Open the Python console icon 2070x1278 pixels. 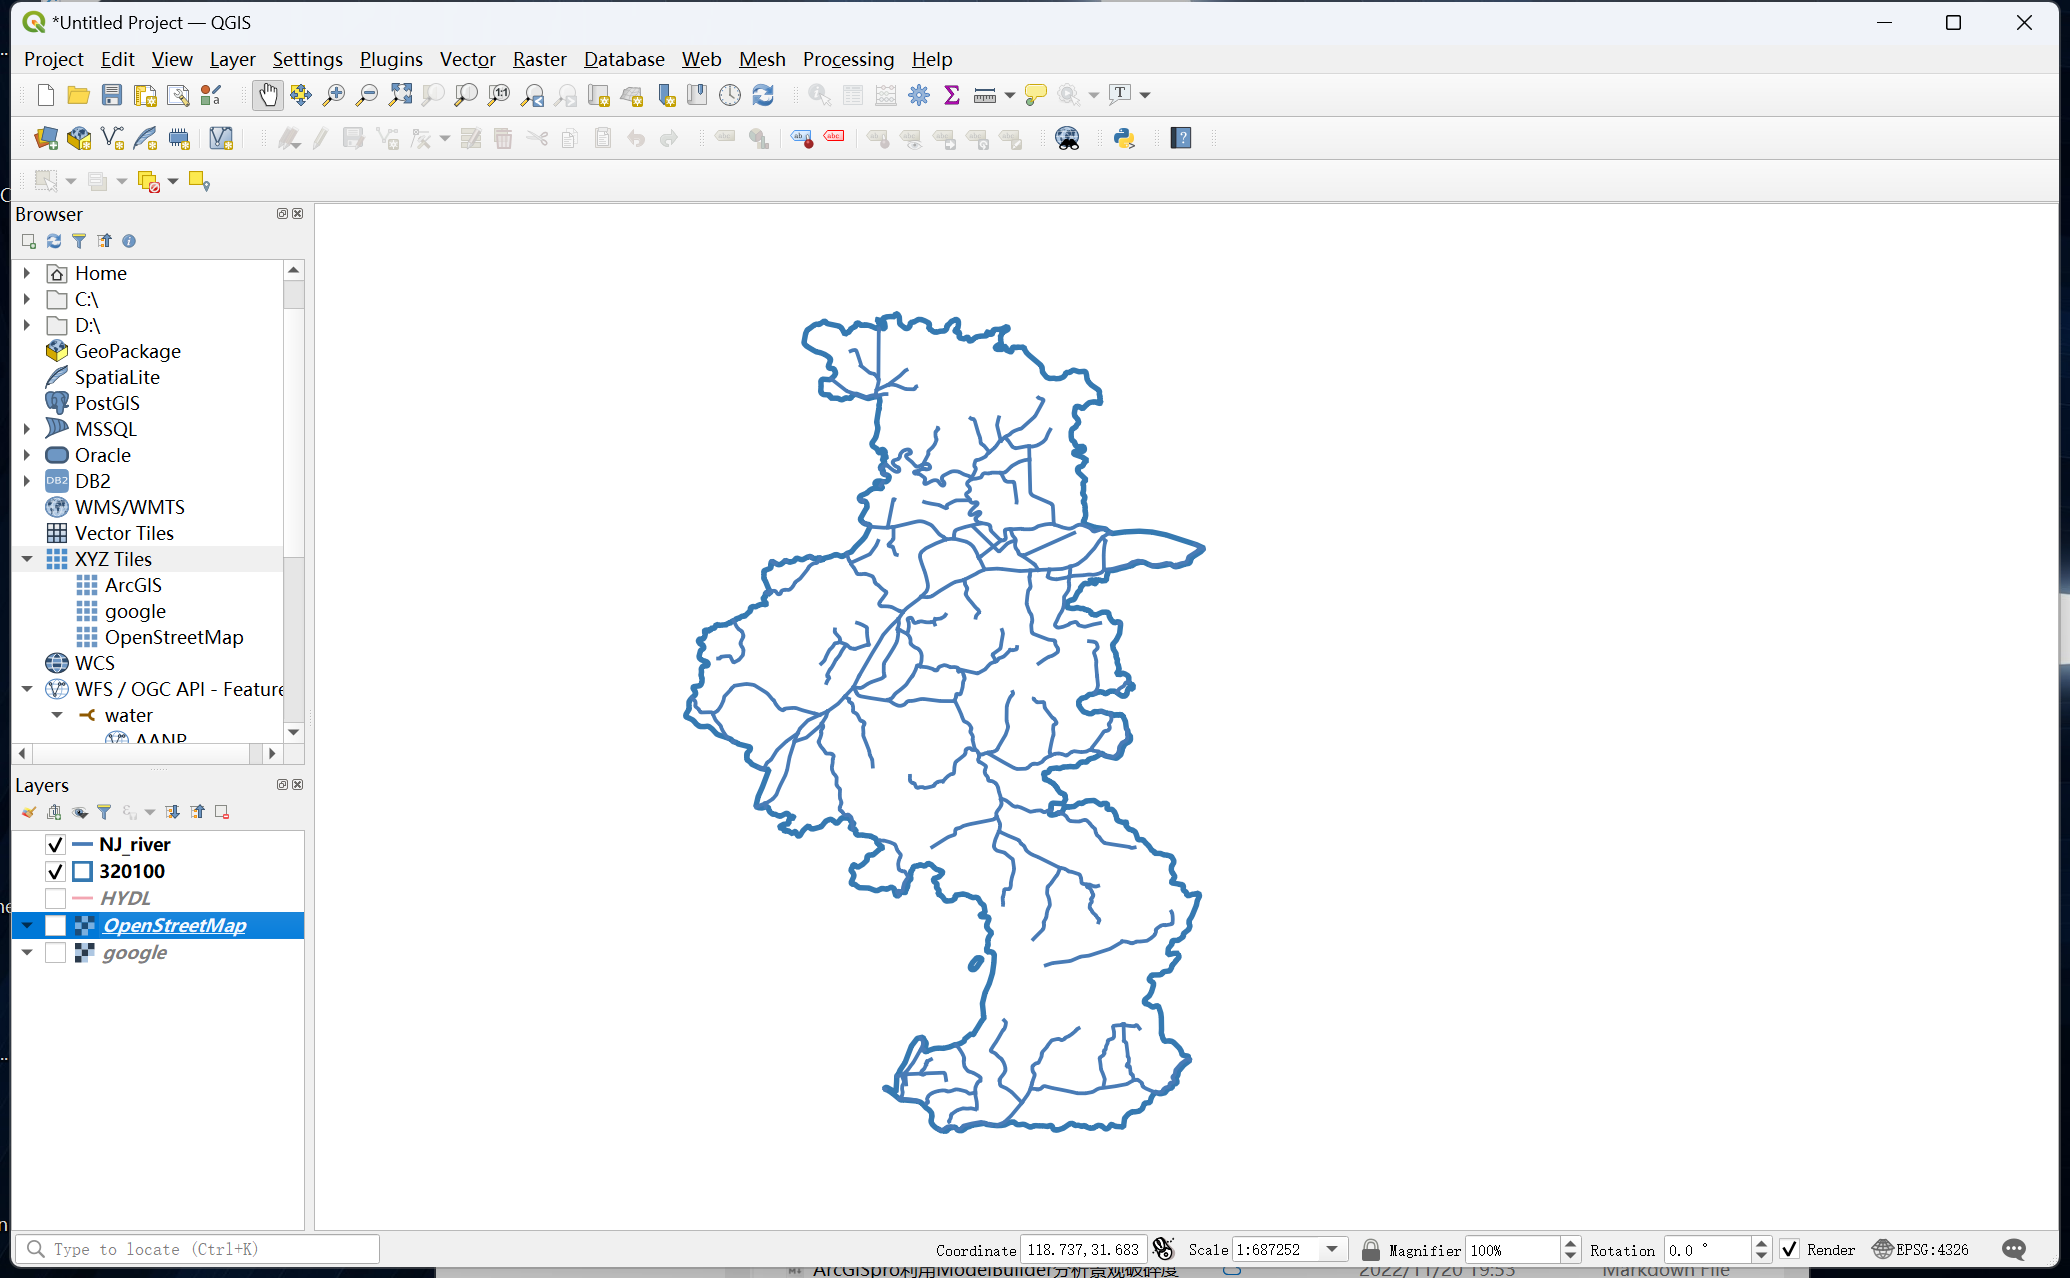(x=1124, y=138)
